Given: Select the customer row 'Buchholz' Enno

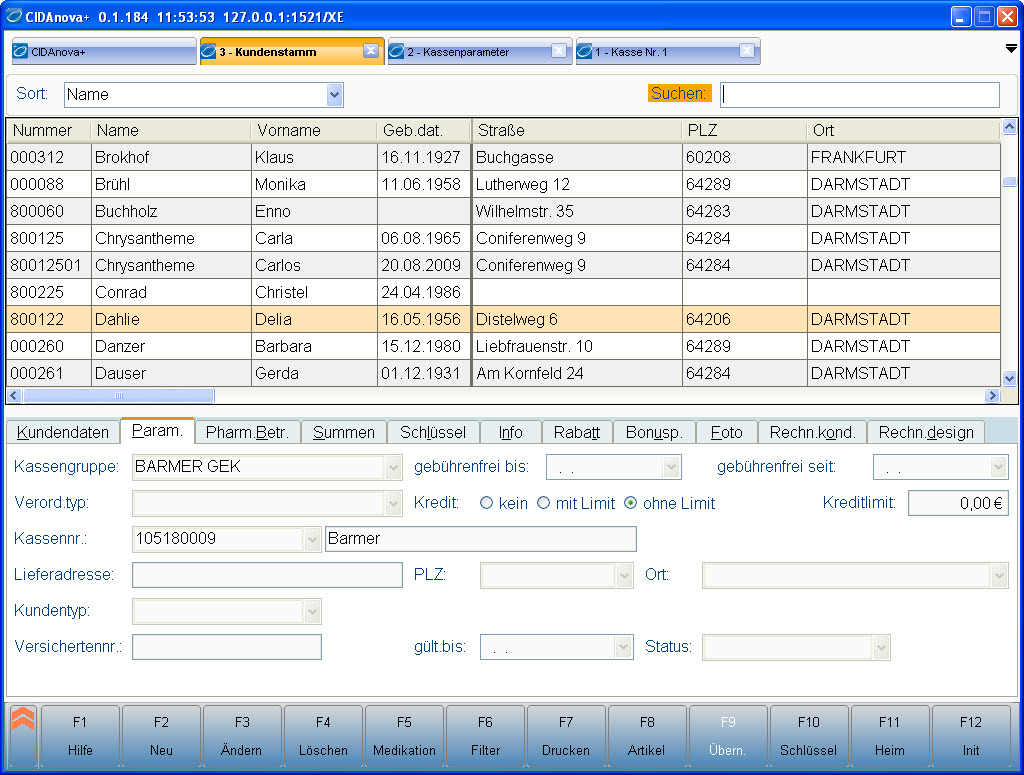Looking at the screenshot, I should 504,212.
